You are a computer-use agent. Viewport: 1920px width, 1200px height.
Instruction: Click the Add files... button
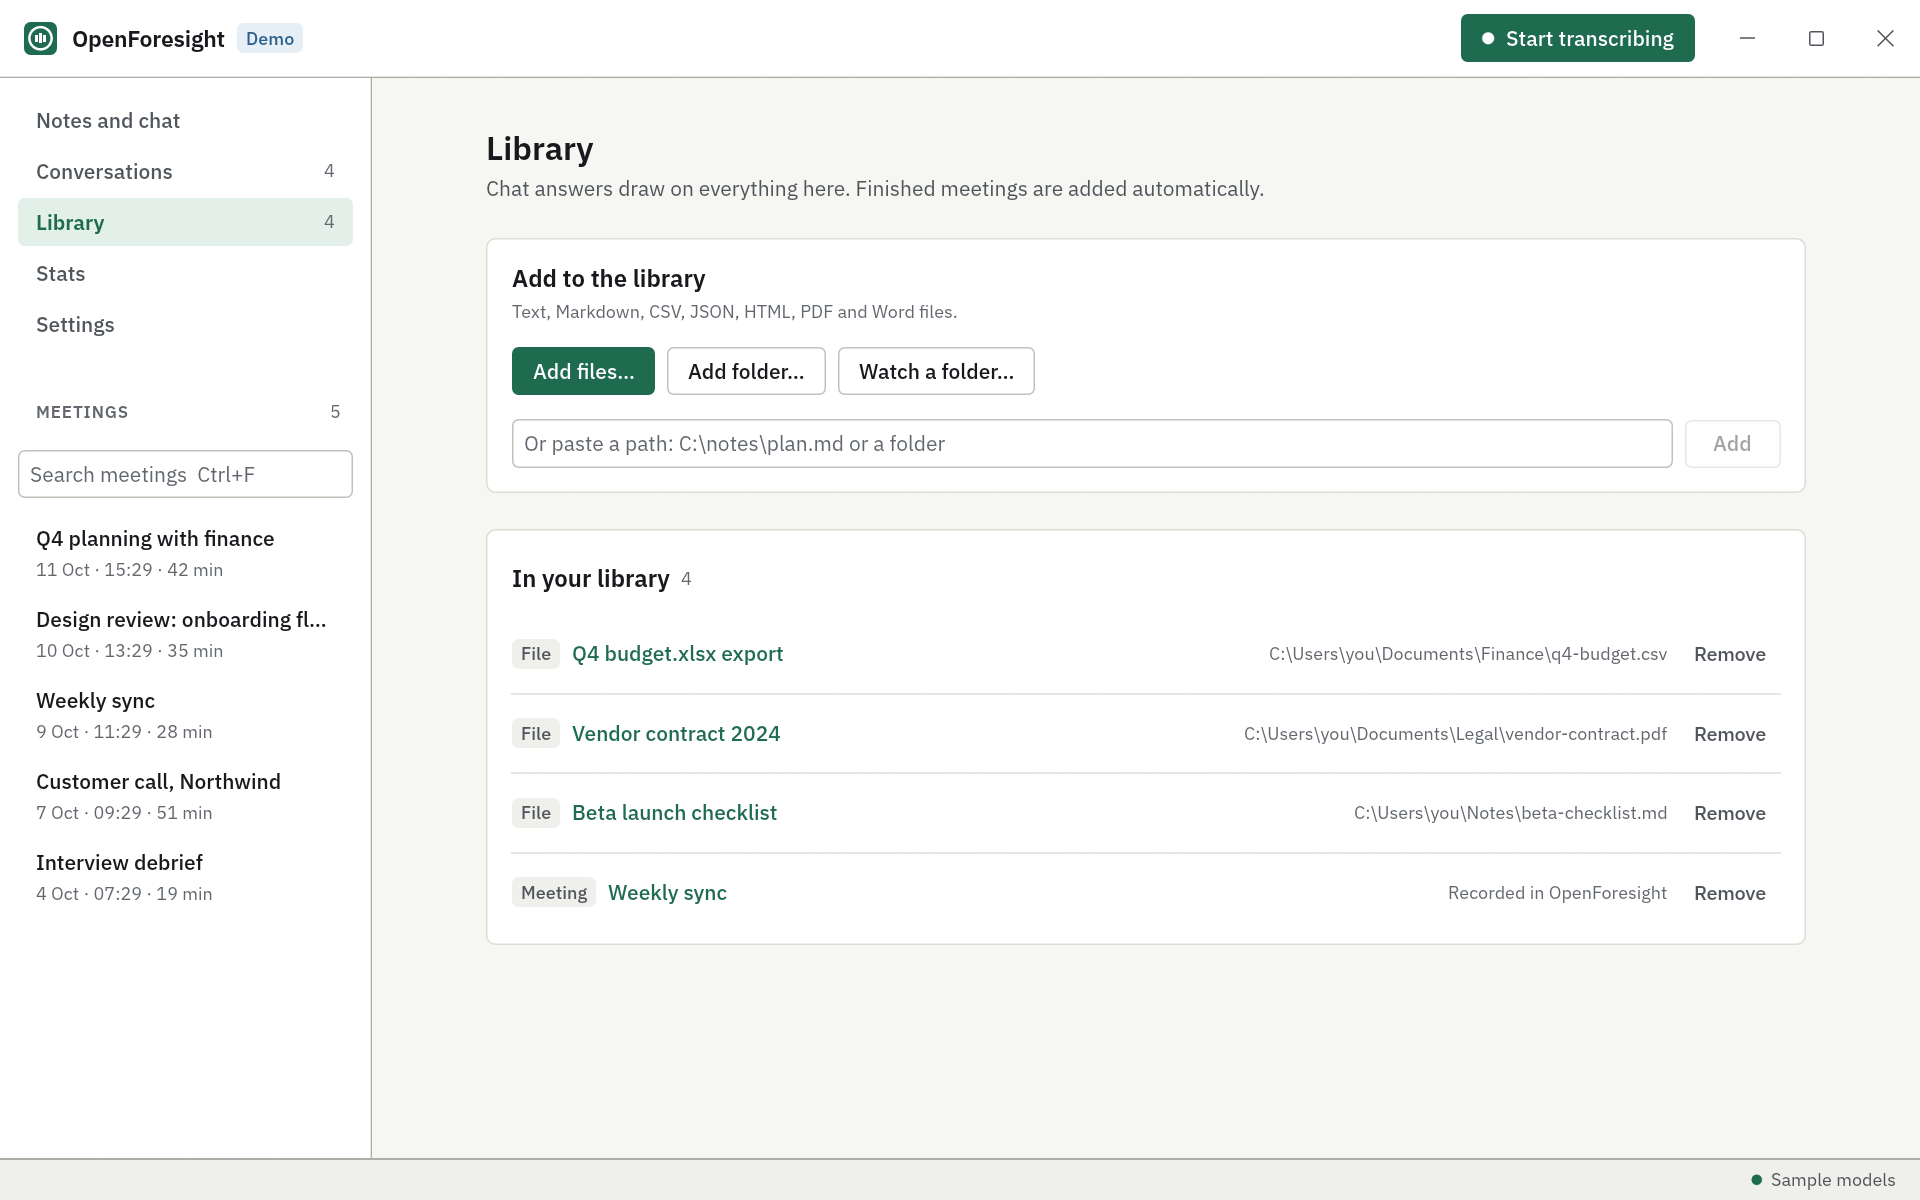tap(583, 371)
